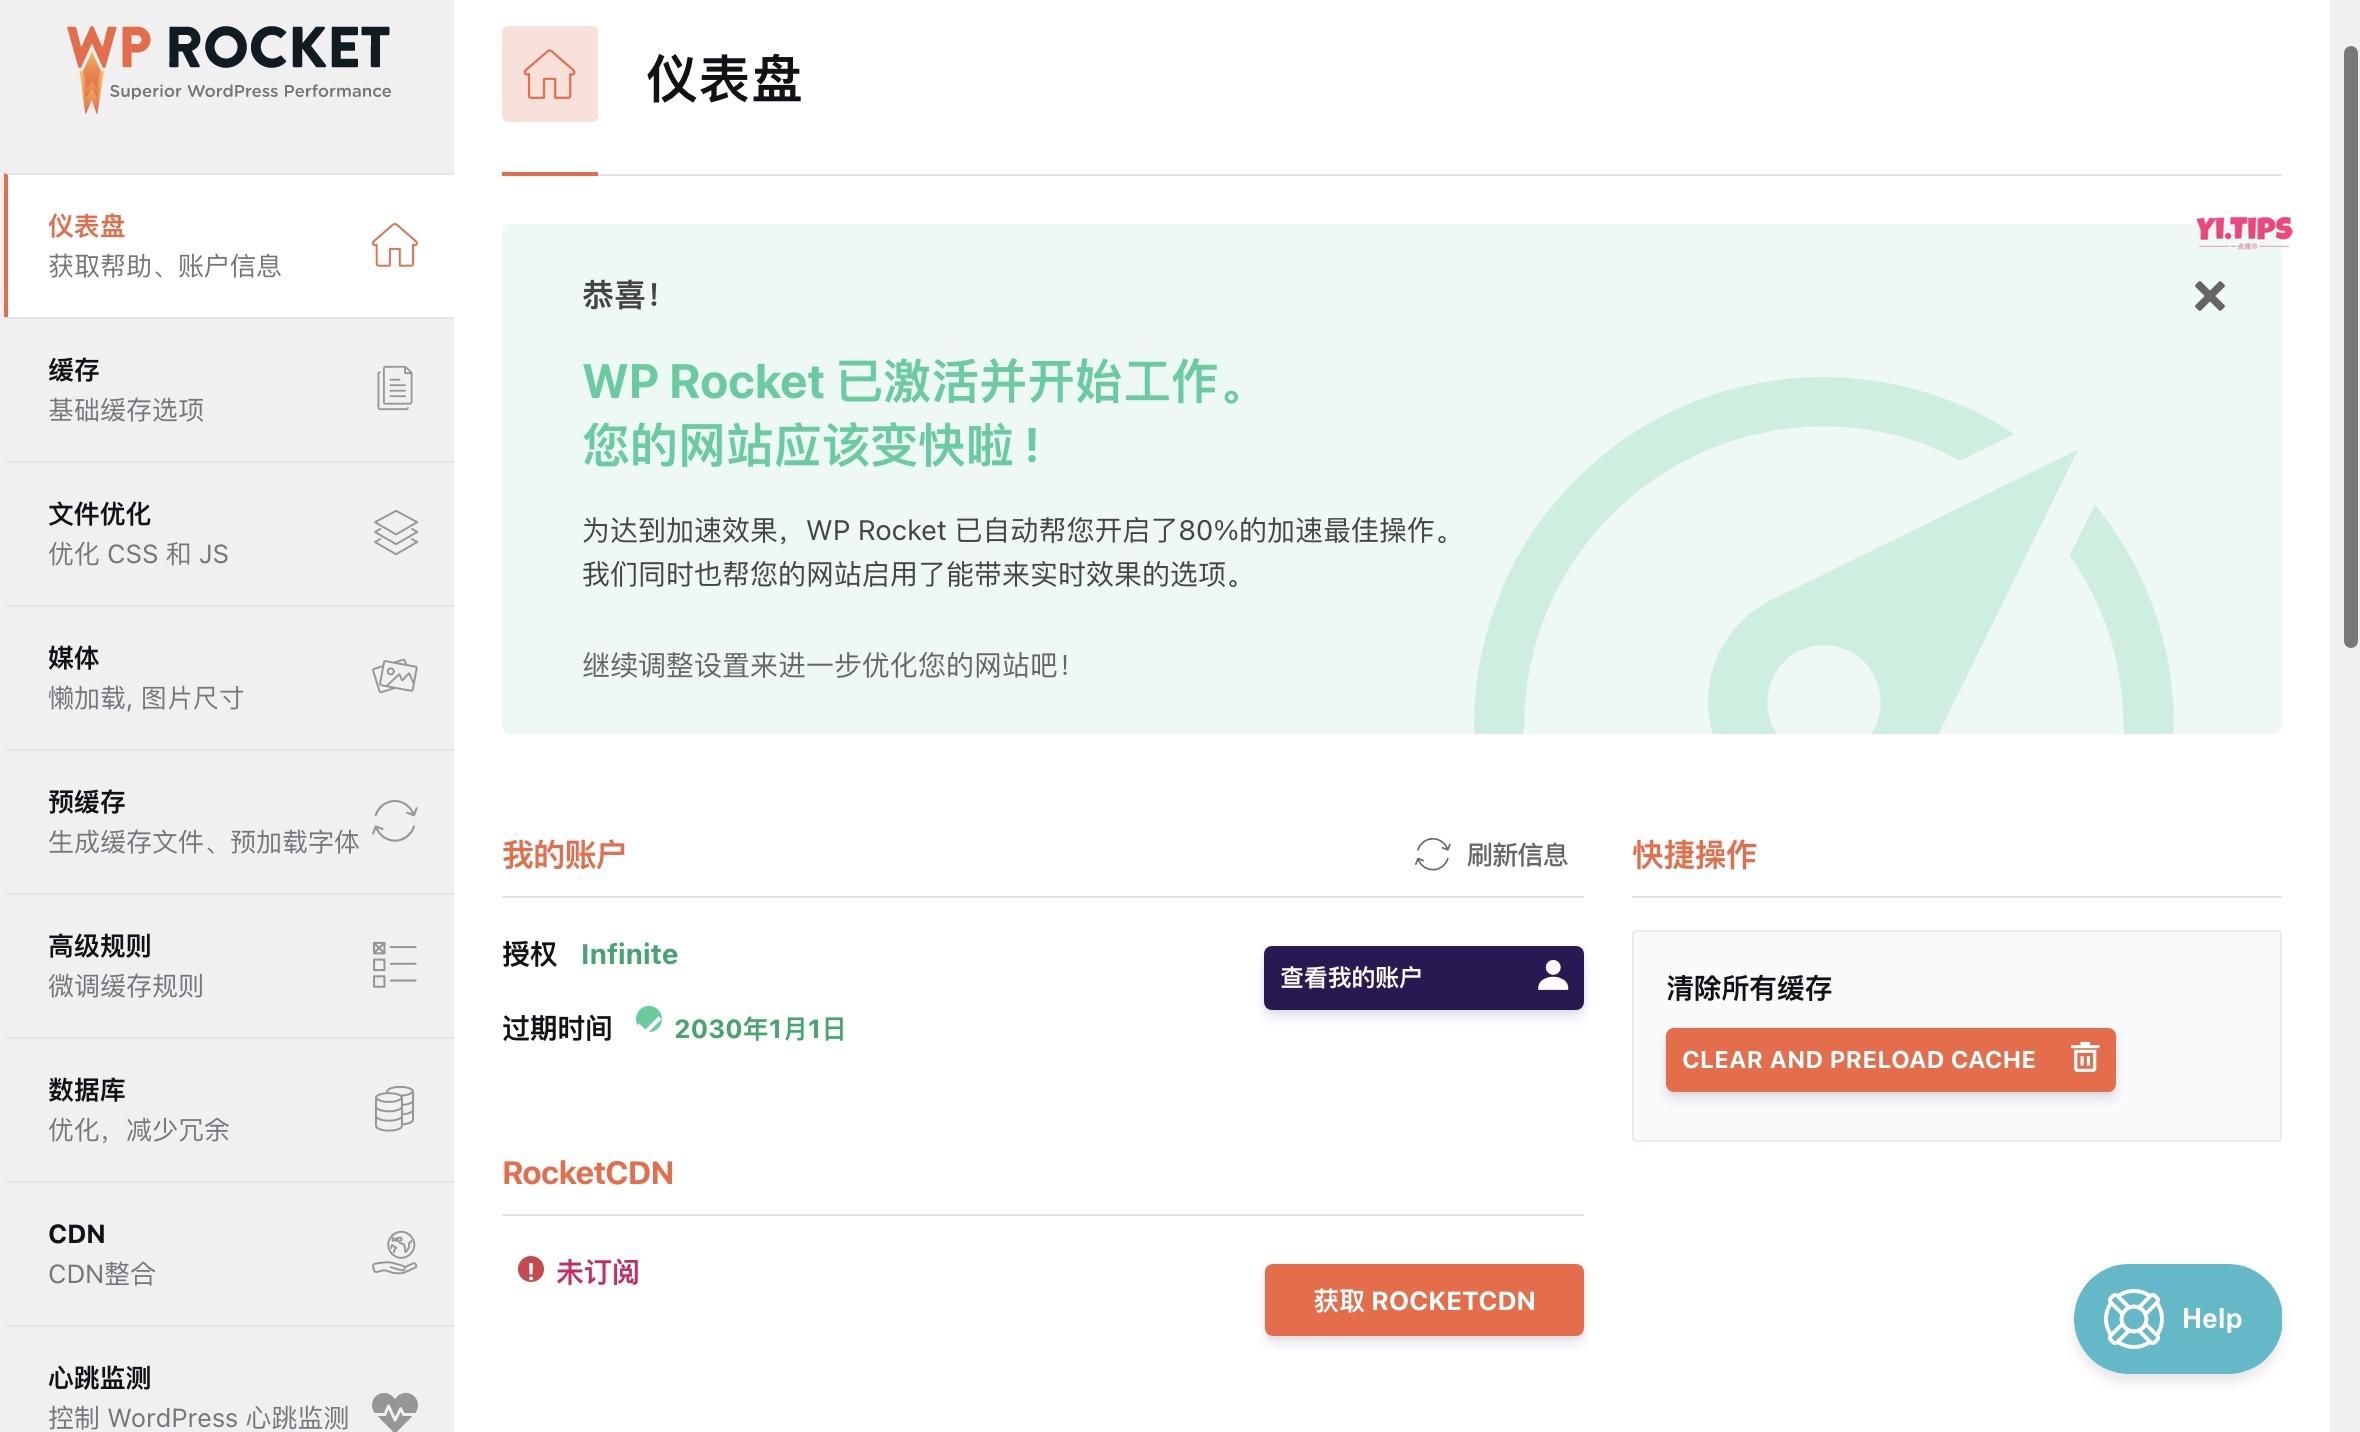Open the 缓存 cache settings menu
2360x1432 pixels.
229,390
